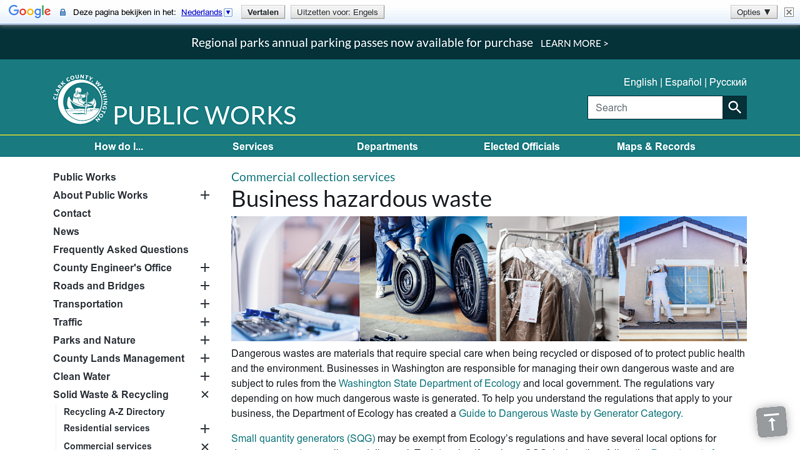Image resolution: width=800 pixels, height=450 pixels.
Task: Open Guide to Dangerous Waste by Generator Category
Action: click(570, 413)
